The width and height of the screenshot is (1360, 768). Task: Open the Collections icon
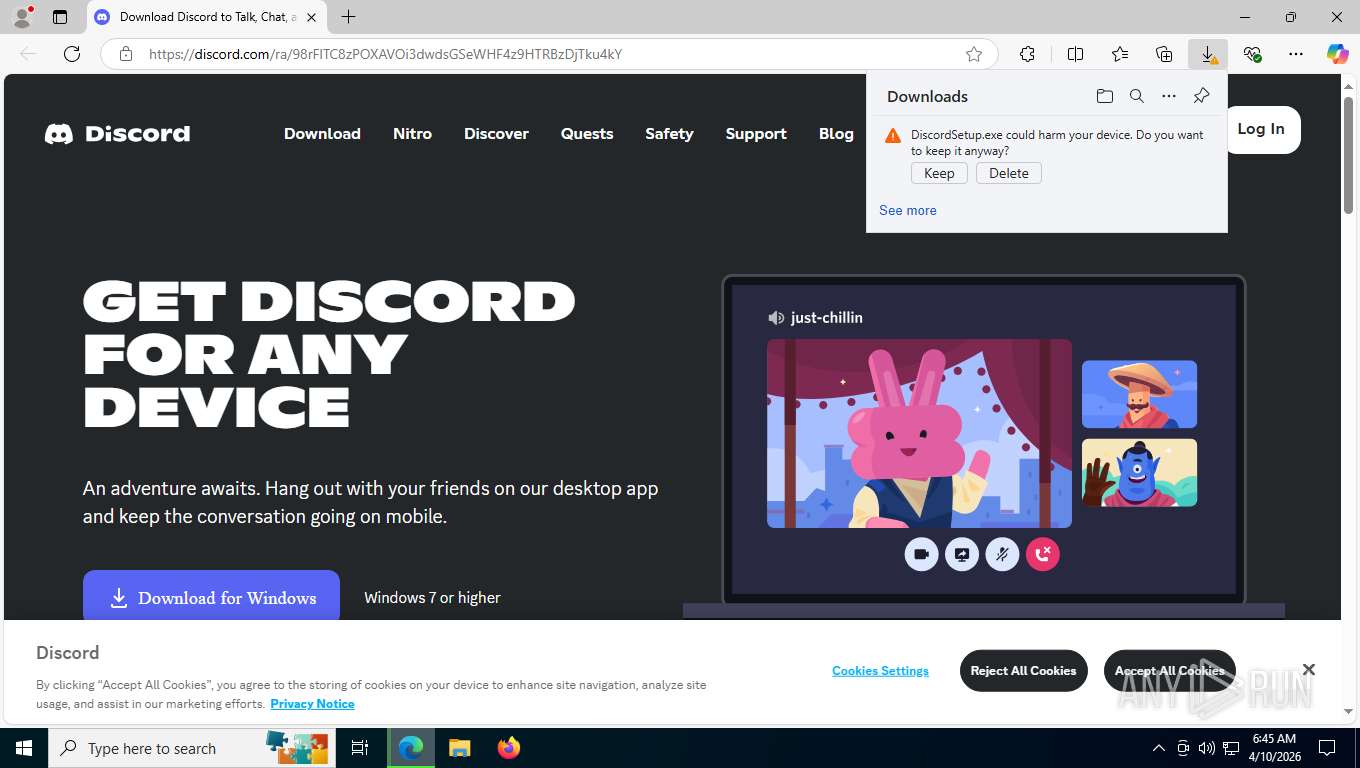point(1164,54)
